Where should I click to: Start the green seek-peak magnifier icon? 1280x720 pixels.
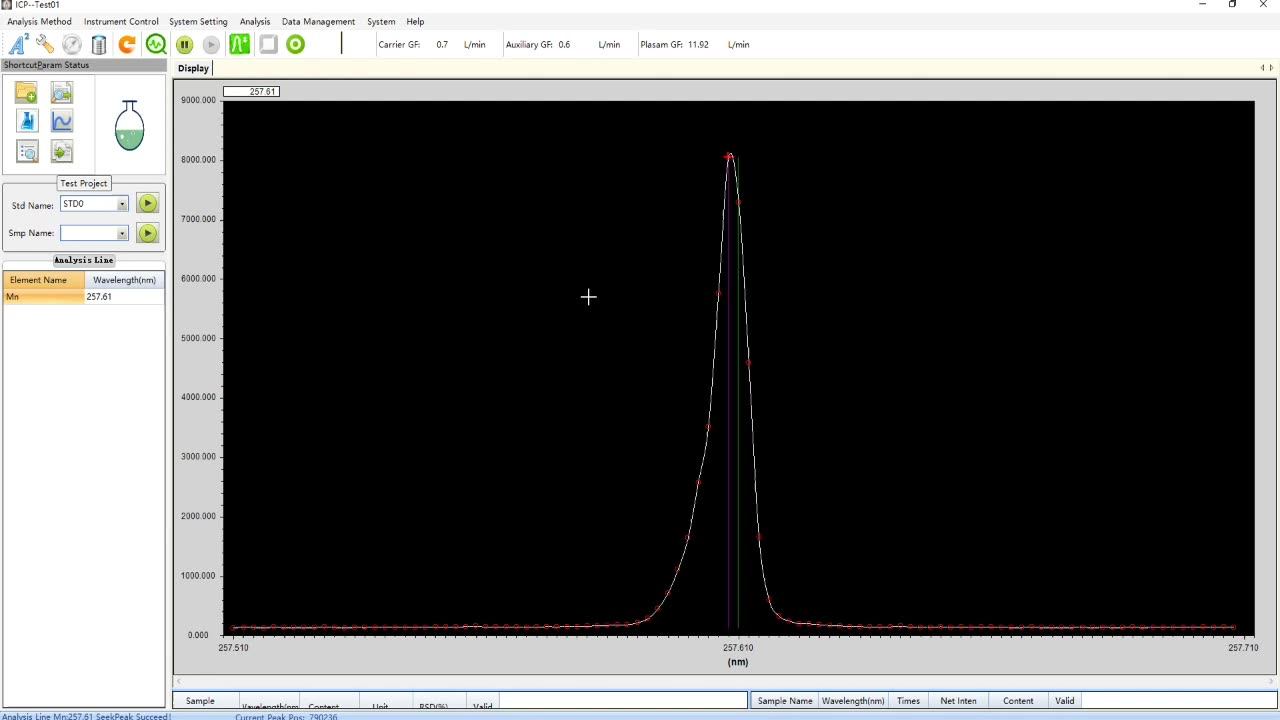(x=156, y=44)
